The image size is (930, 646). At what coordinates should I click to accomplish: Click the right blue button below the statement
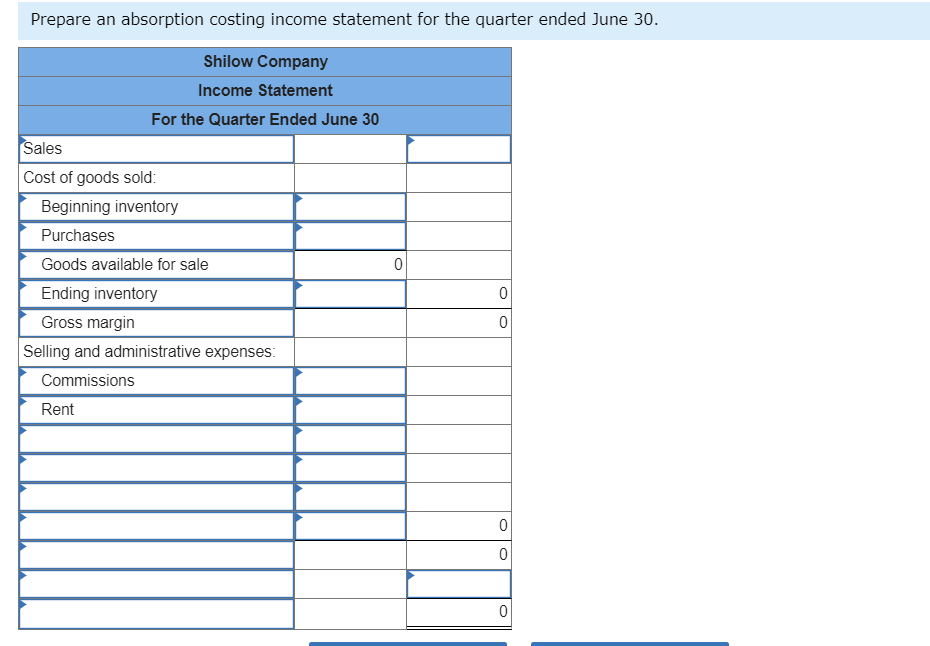coord(630,643)
